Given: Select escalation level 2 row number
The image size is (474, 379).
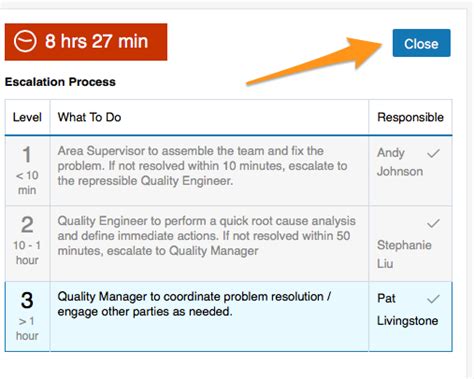Looking at the screenshot, I should (x=27, y=225).
